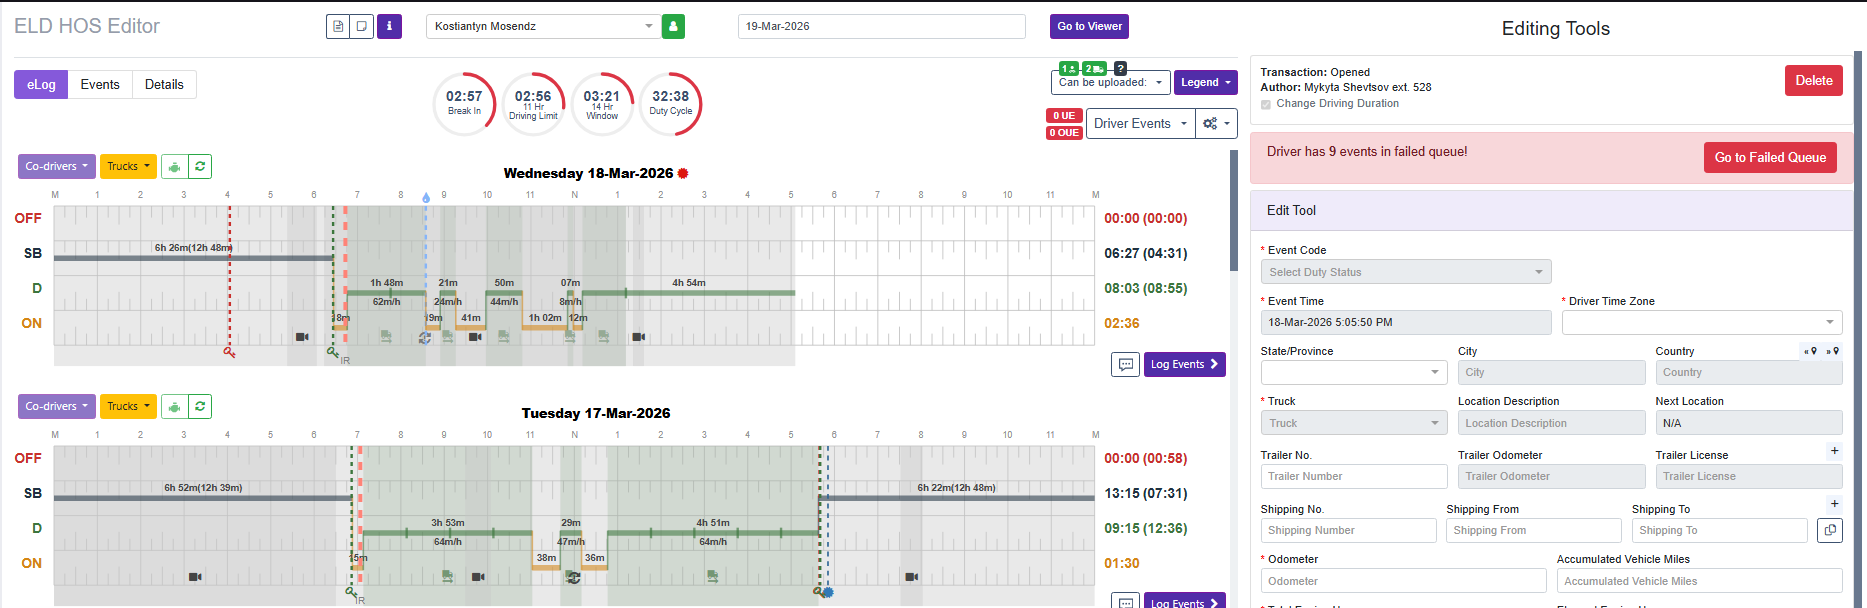Expand the Driver Events dropdown
The width and height of the screenshot is (1867, 608).
click(x=1140, y=123)
